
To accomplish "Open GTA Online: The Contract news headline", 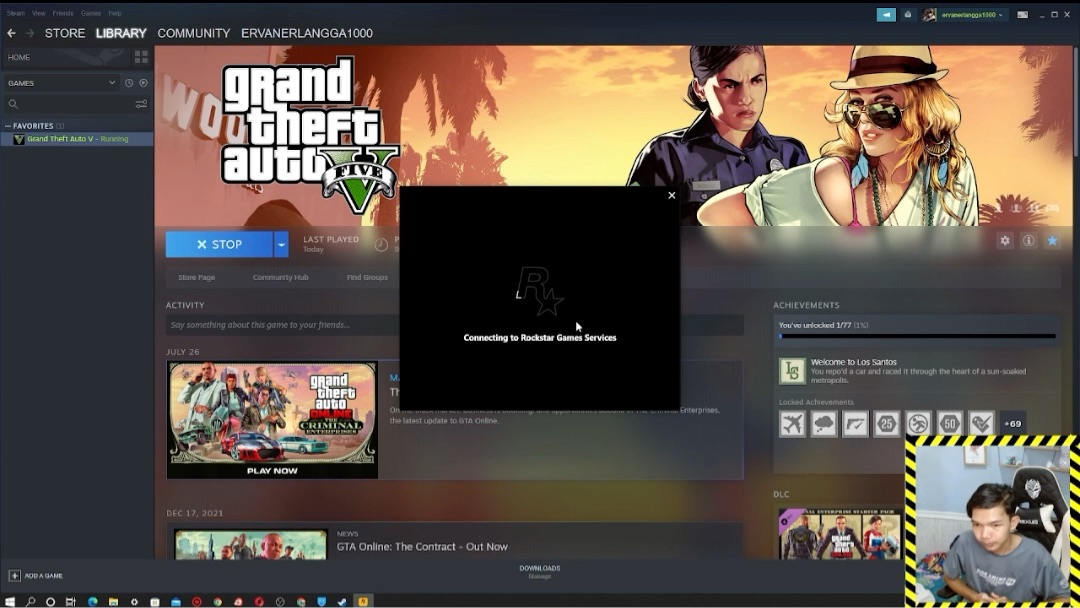I will tap(422, 547).
